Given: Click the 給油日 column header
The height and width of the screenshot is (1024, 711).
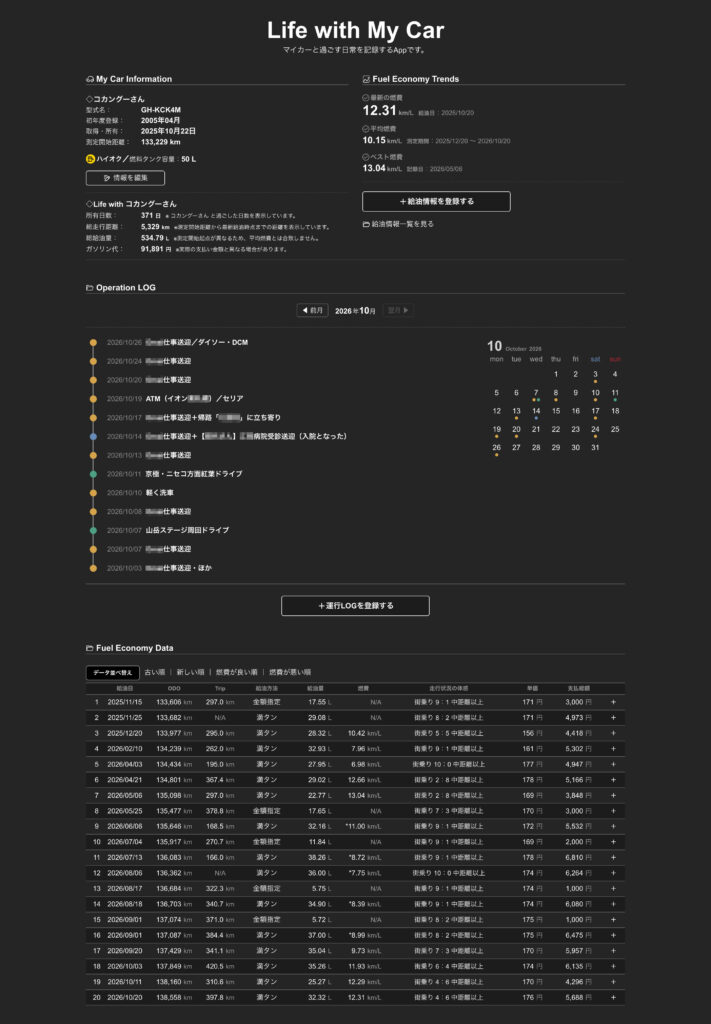Looking at the screenshot, I should click(124, 688).
